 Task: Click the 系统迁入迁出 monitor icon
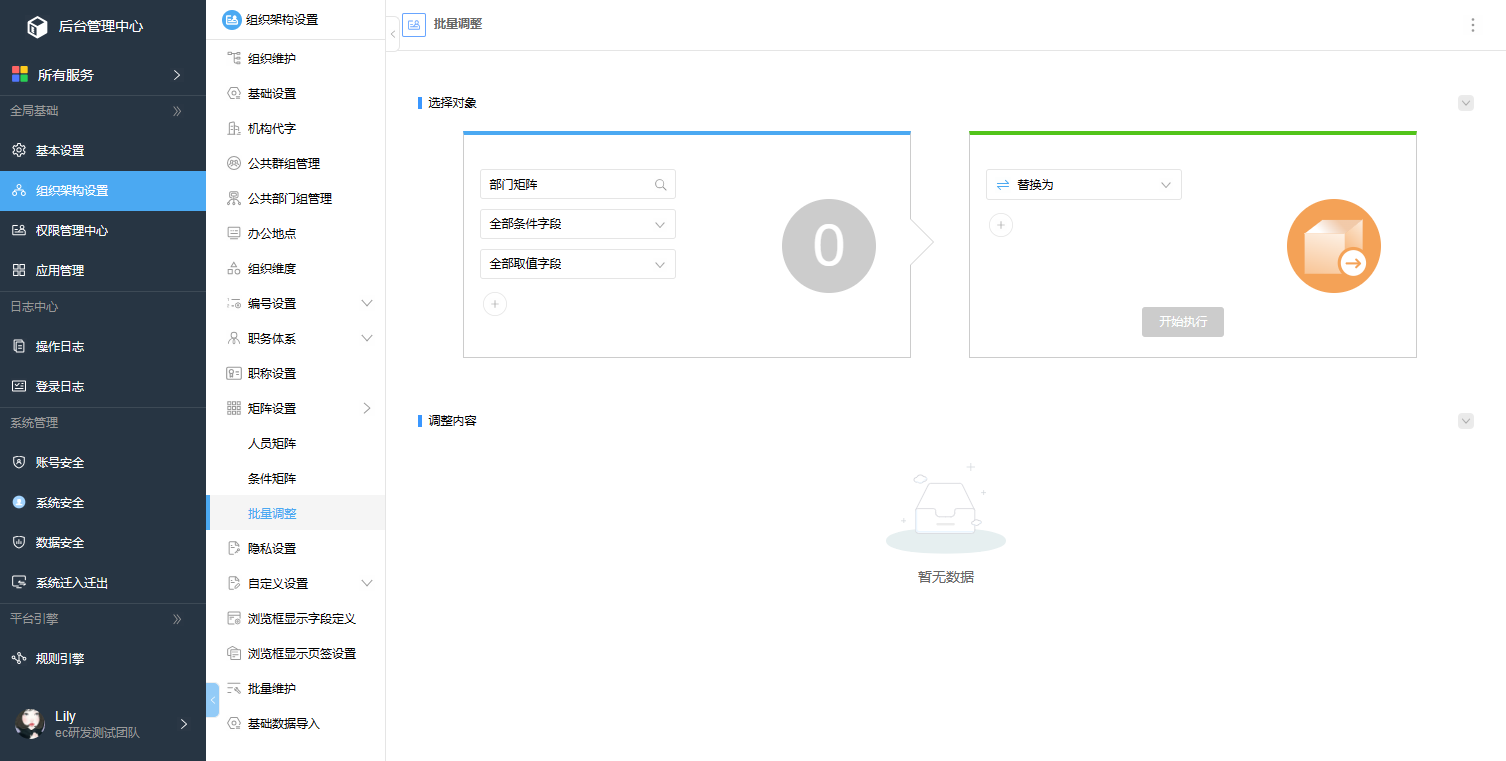[19, 583]
